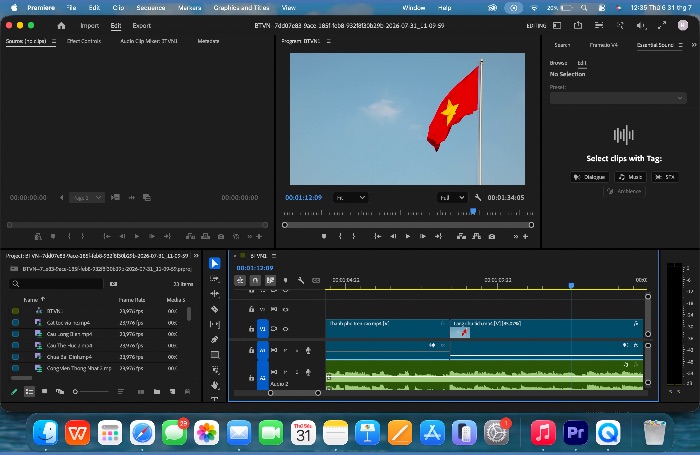Image resolution: width=700 pixels, height=455 pixels.
Task: Mark In in the Program Monitor
Action: pyautogui.click(x=340, y=236)
